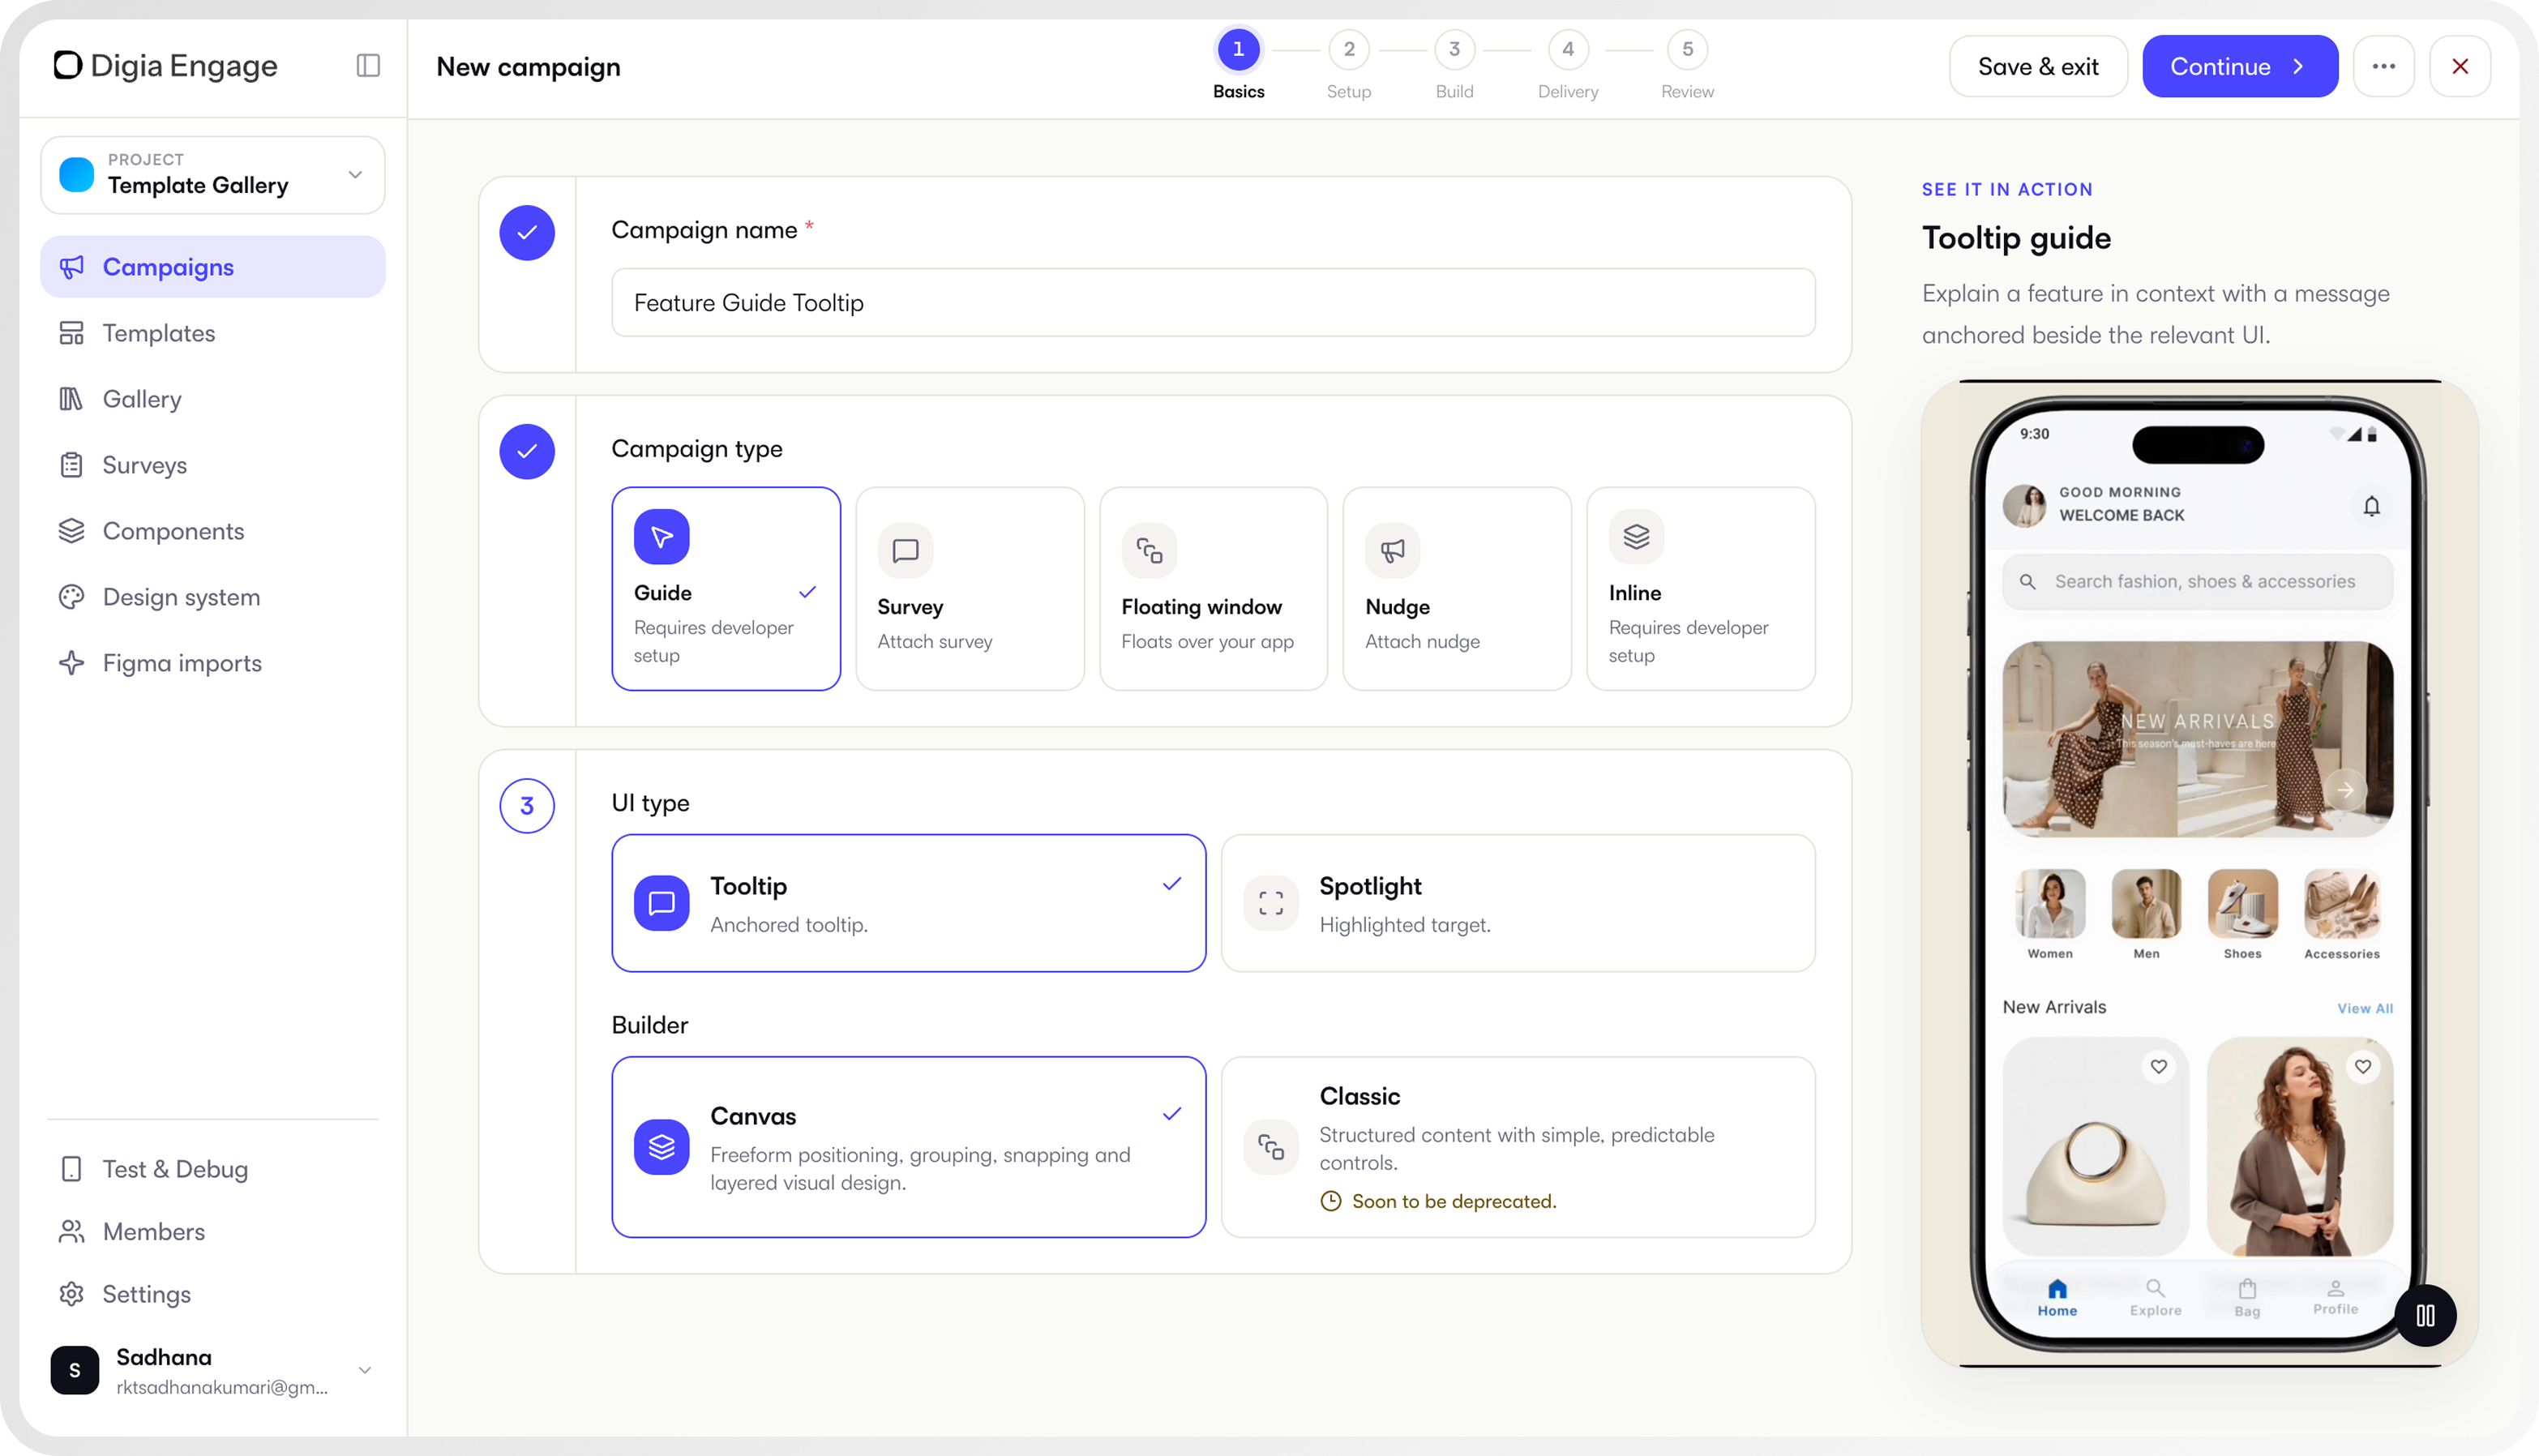Go to step 5 Review
Viewport: 2539px width, 1456px height.
click(x=1687, y=66)
